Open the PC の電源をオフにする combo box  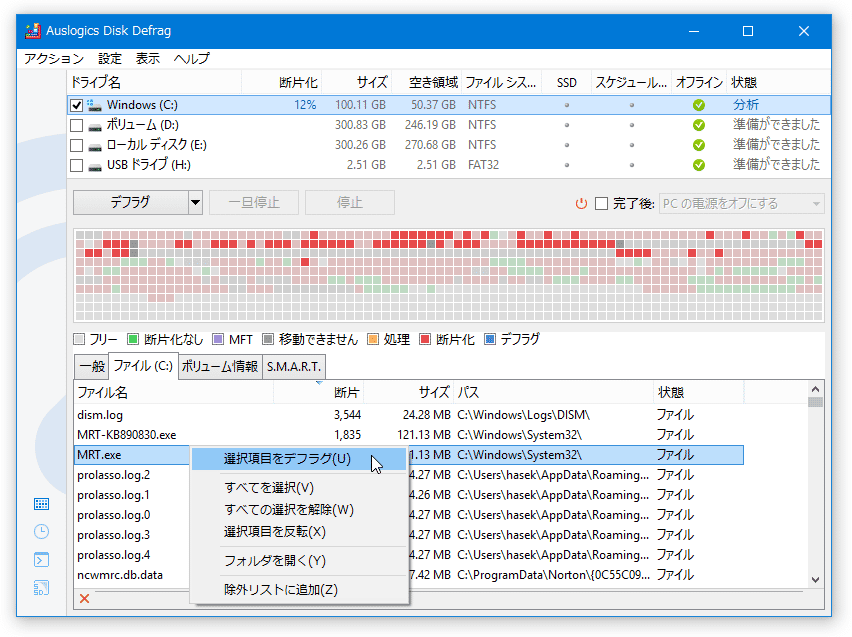click(x=742, y=204)
